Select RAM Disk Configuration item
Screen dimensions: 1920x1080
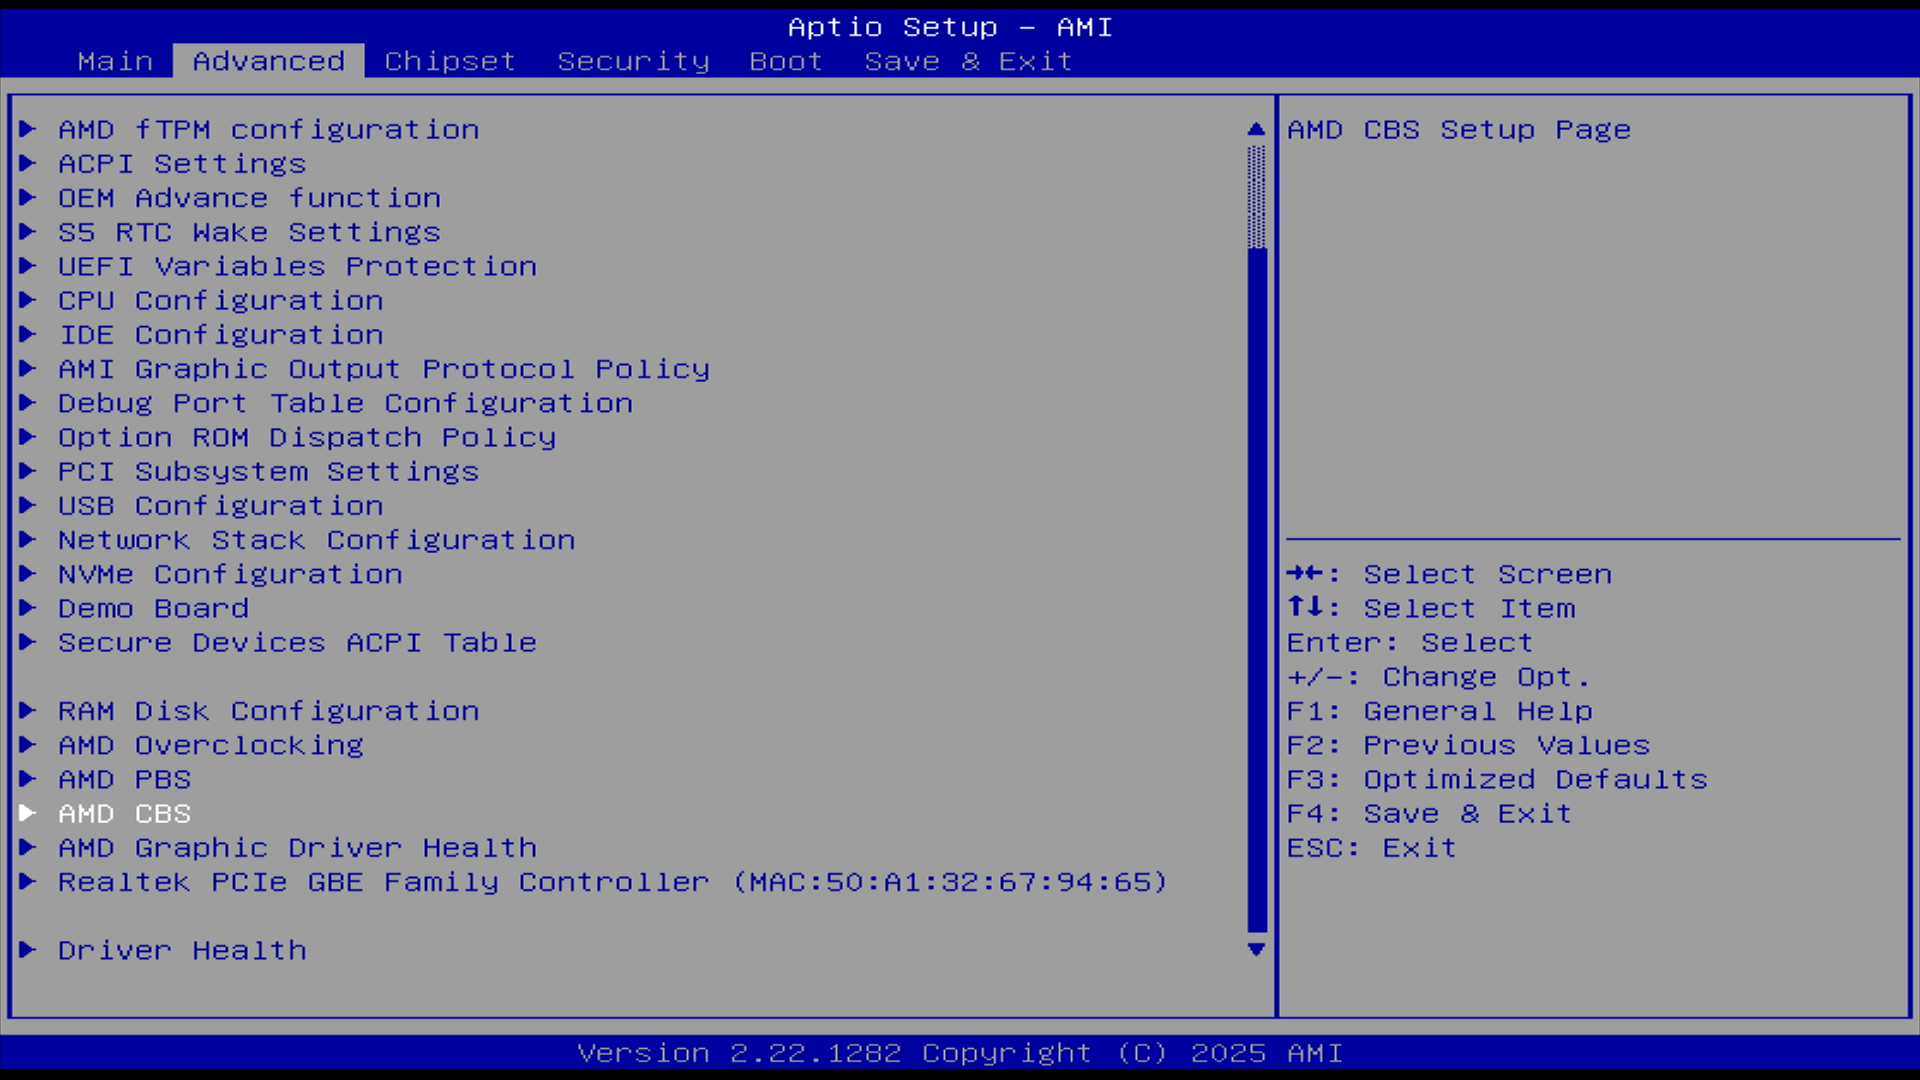click(x=268, y=711)
